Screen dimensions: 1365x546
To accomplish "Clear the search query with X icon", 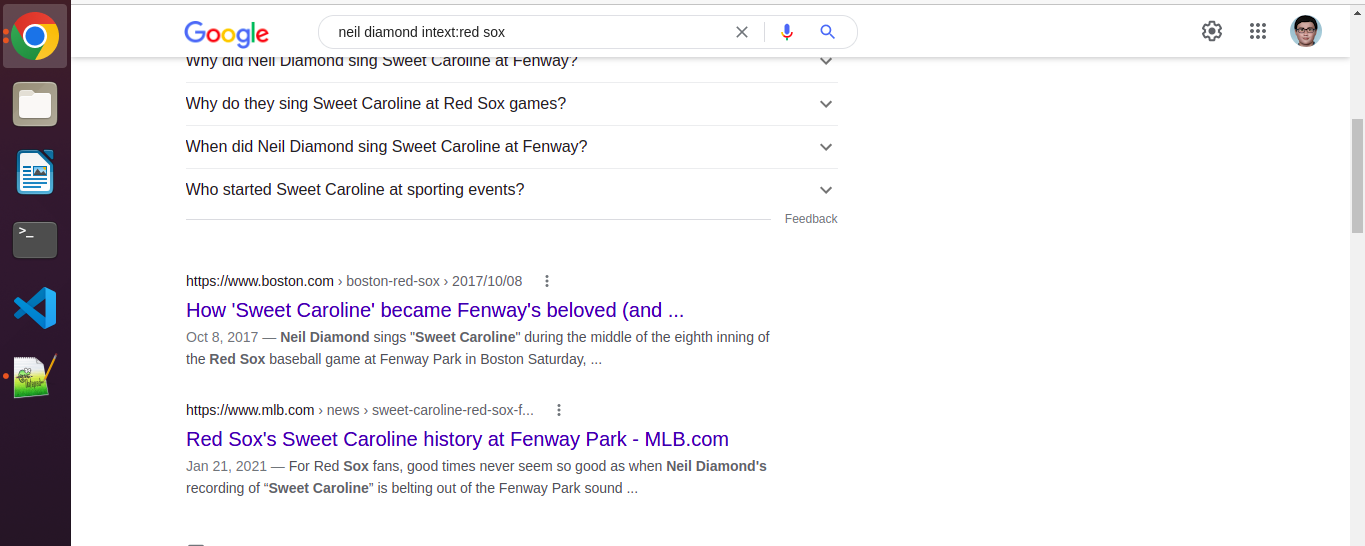I will click(742, 32).
